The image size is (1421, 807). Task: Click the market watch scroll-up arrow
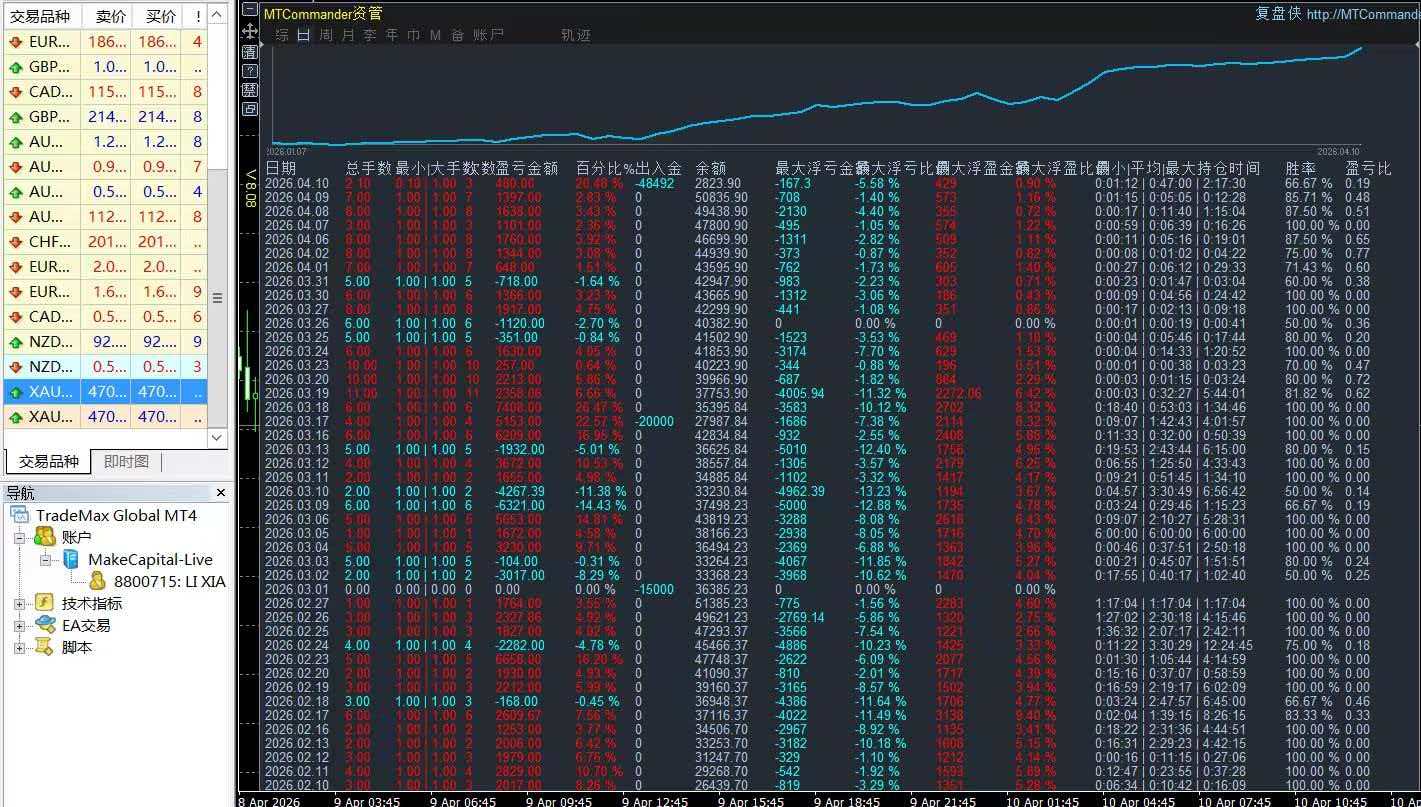point(218,15)
